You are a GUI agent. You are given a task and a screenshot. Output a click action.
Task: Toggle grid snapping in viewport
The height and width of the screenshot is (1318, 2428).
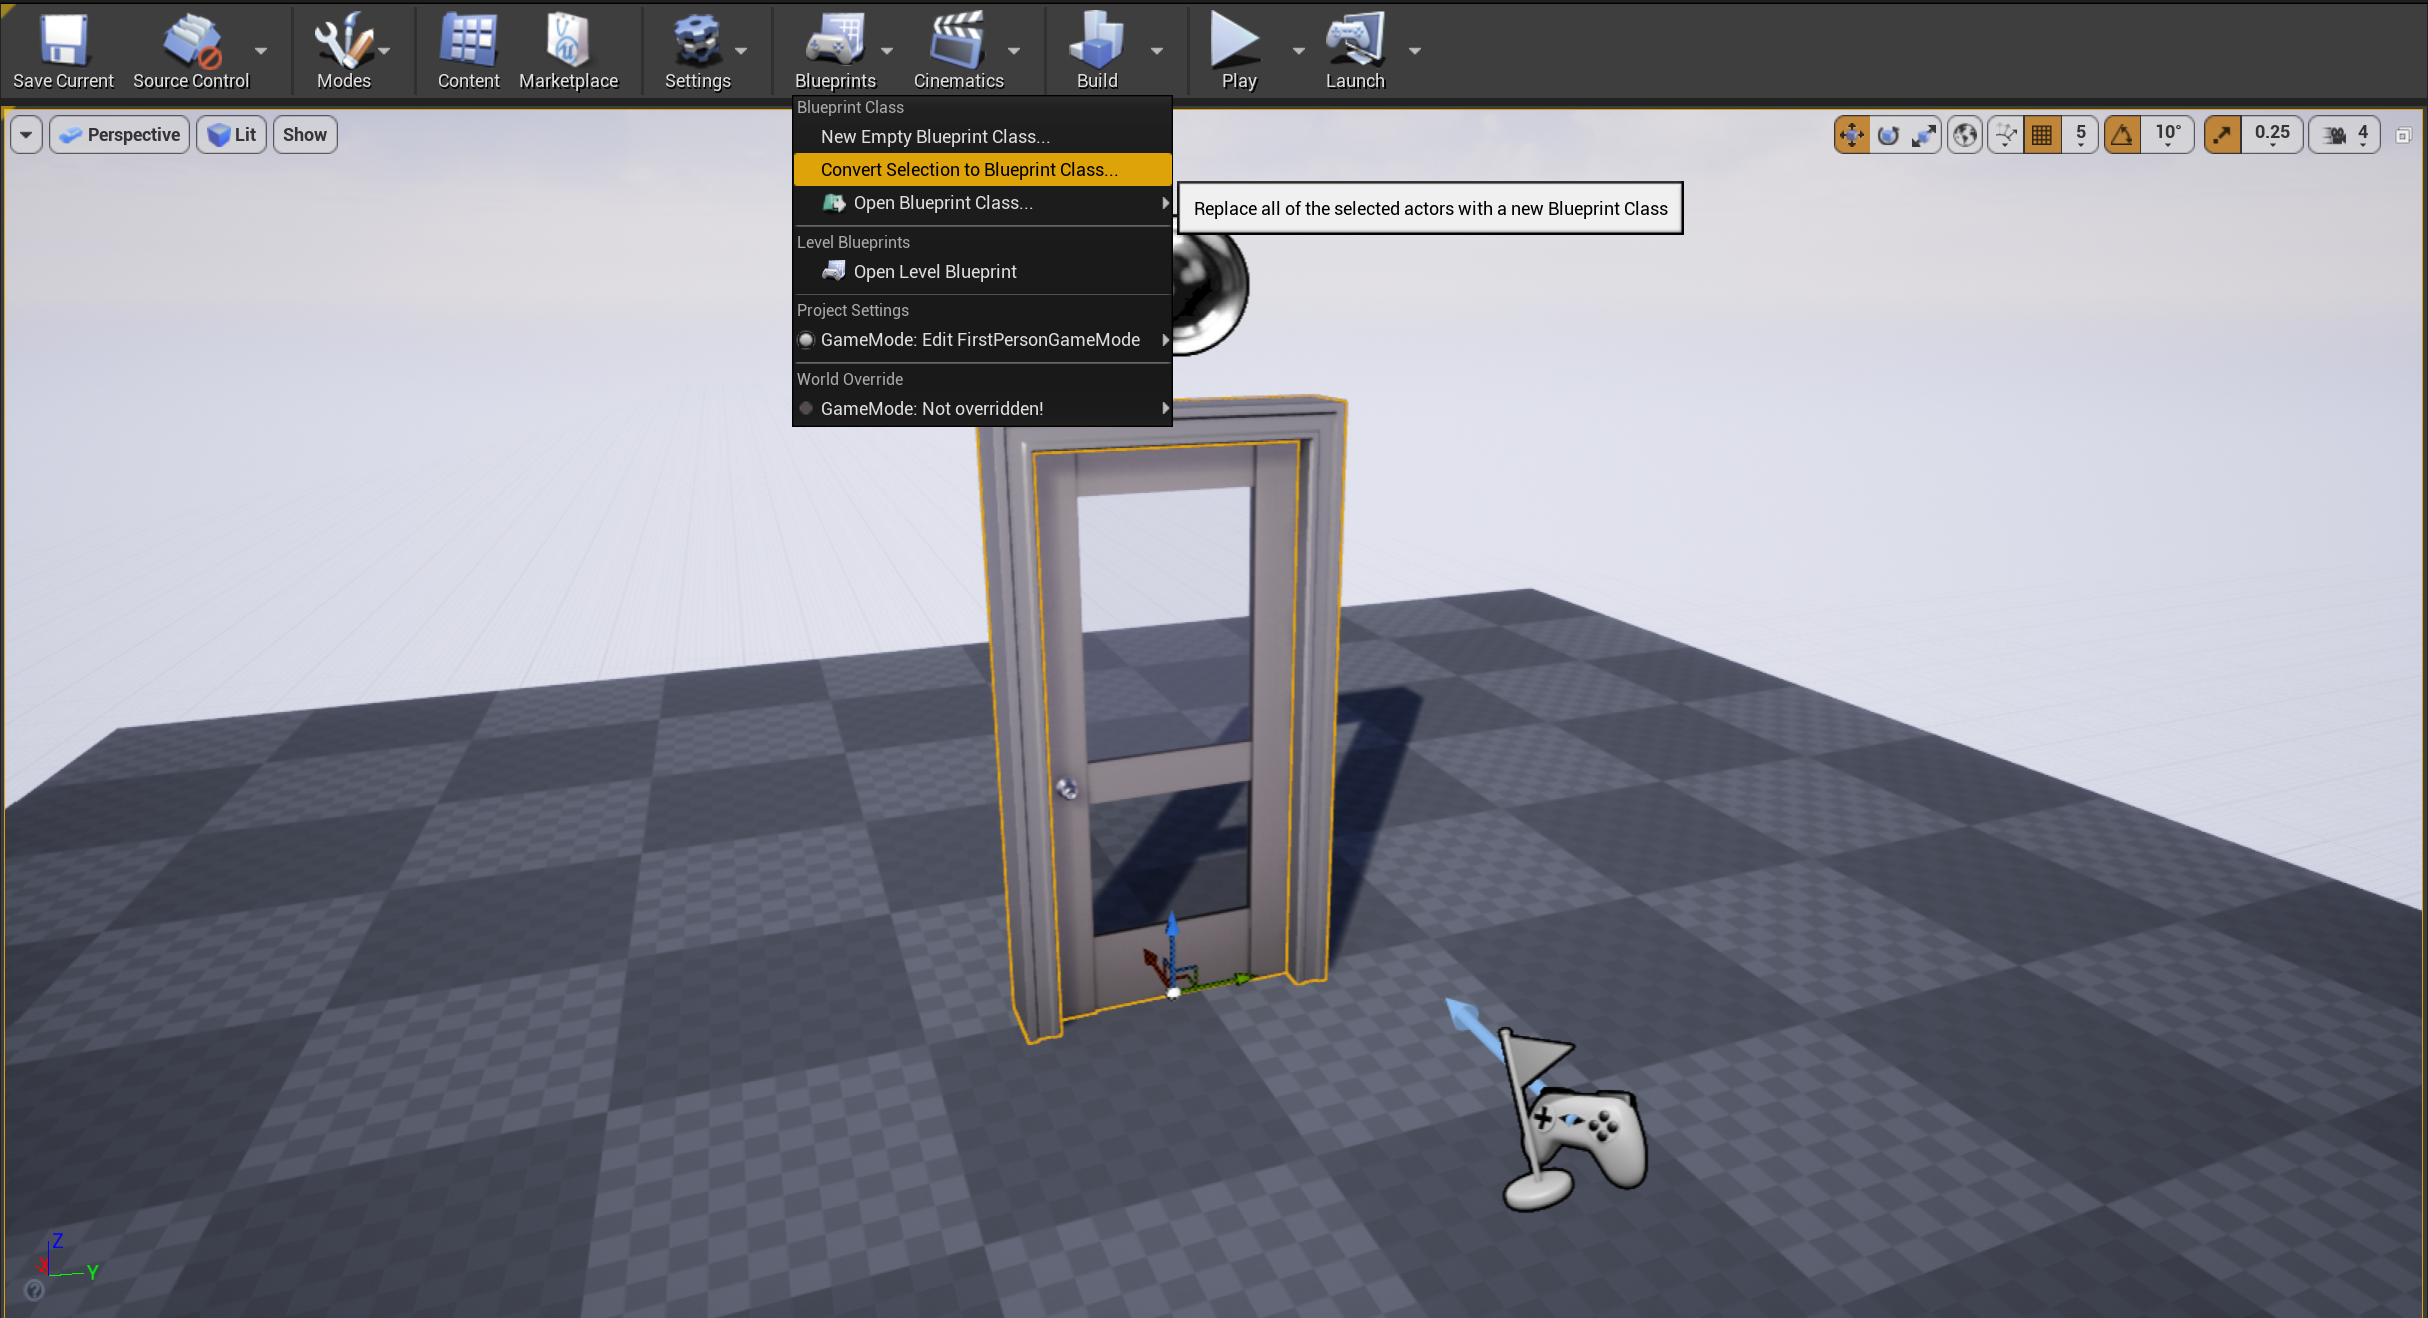[2041, 134]
